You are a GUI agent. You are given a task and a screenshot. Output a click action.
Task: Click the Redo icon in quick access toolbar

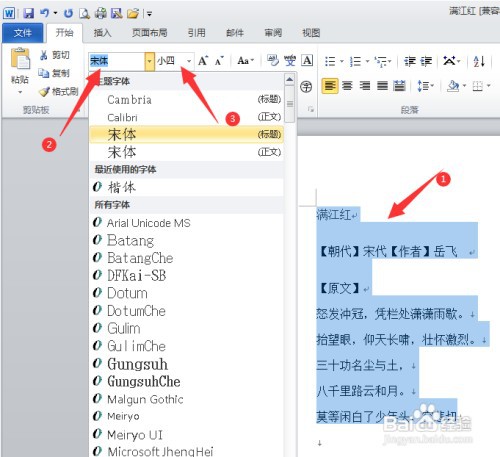pos(68,13)
